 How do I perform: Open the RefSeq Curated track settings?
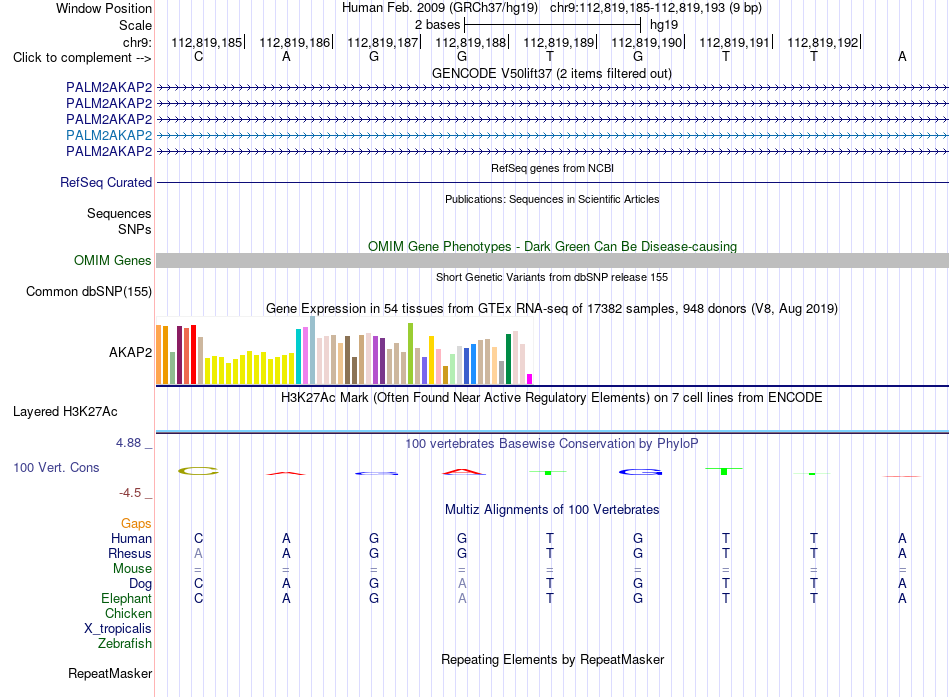tap(106, 182)
